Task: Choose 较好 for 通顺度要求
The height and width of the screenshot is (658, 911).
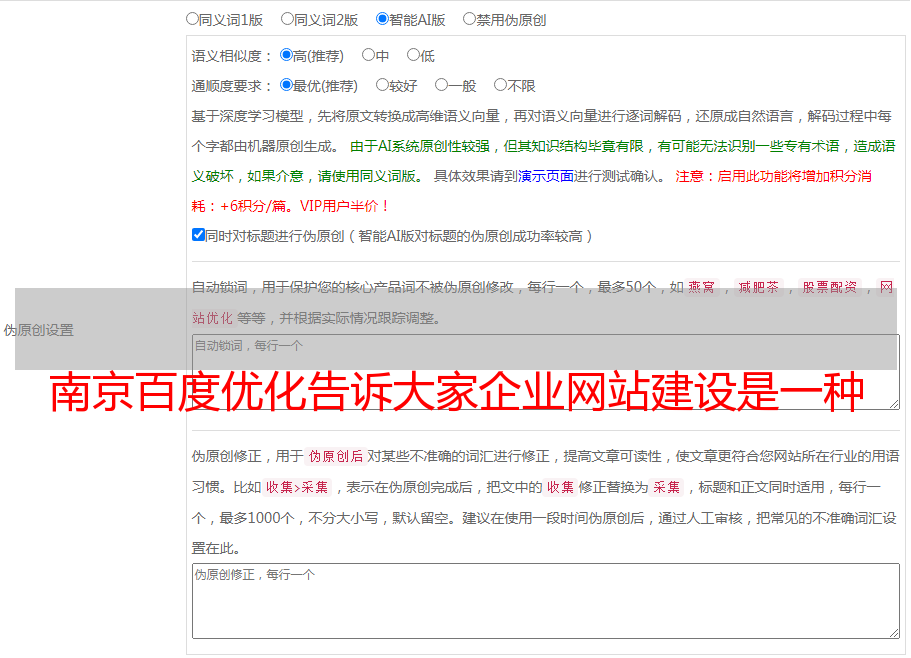Action: [x=382, y=85]
